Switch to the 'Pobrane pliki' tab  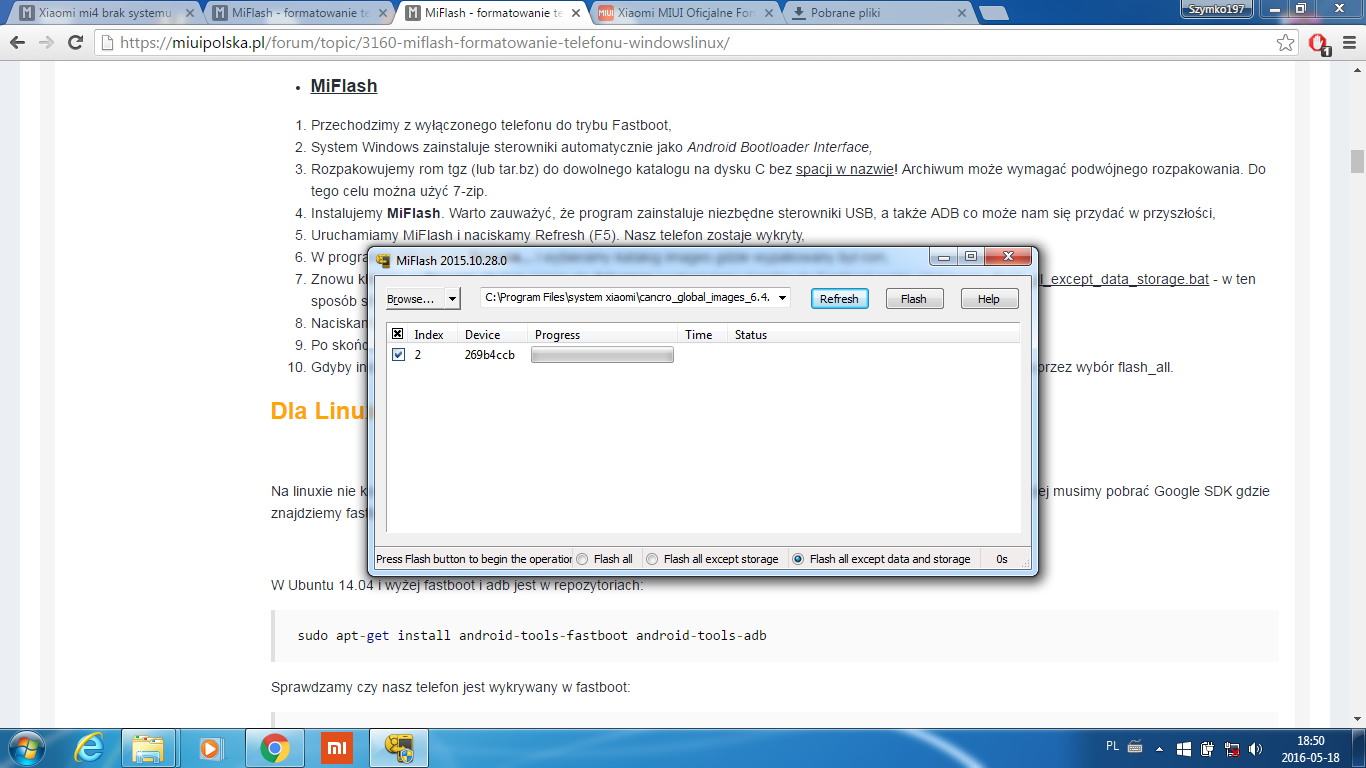point(877,14)
